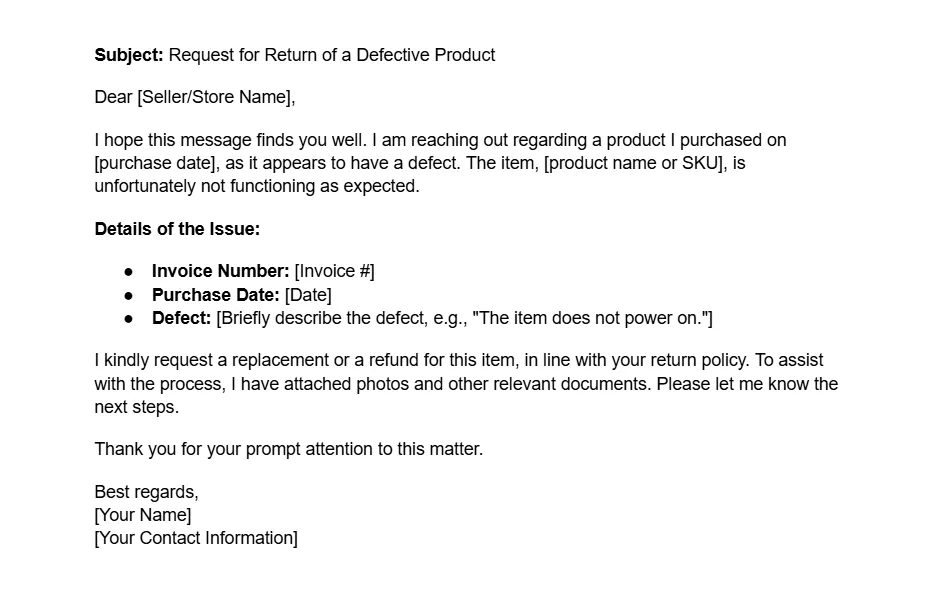Click the bold Defect: label
The height and width of the screenshot is (600, 950).
pyautogui.click(x=181, y=318)
